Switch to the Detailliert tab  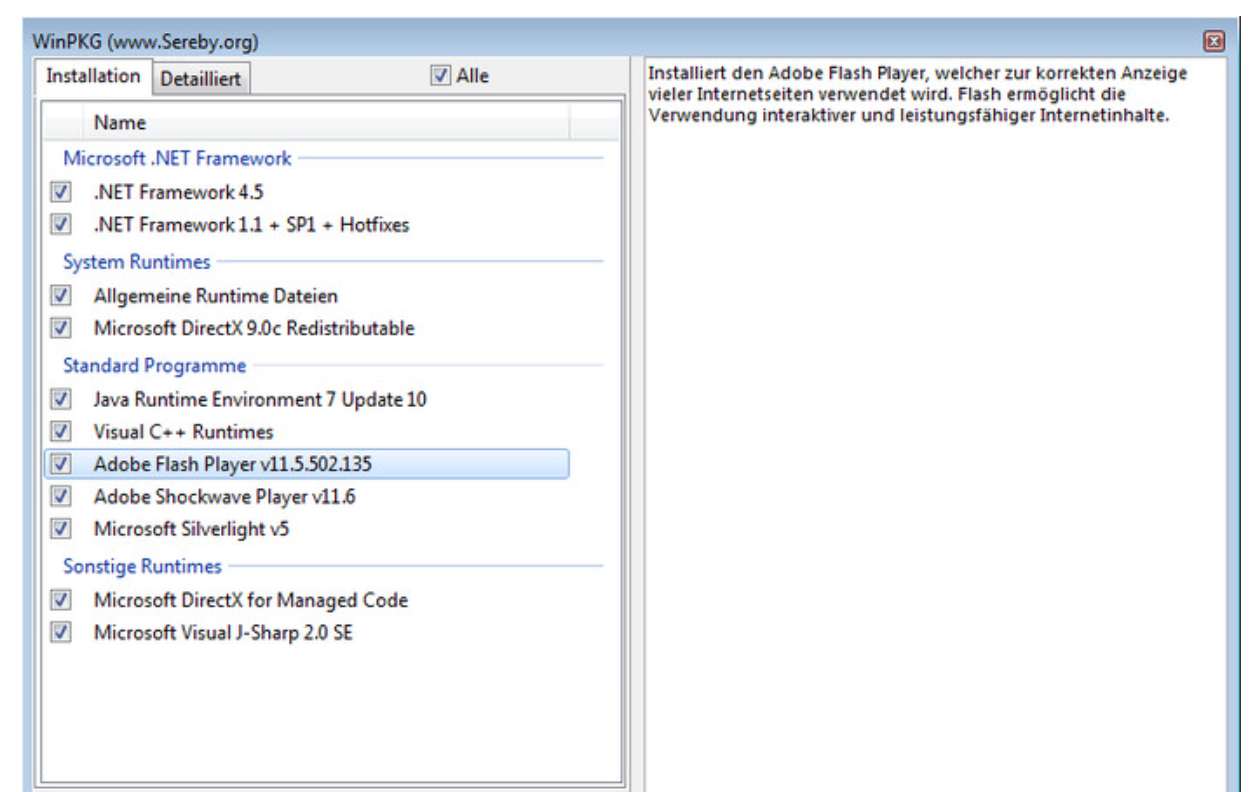pos(201,78)
